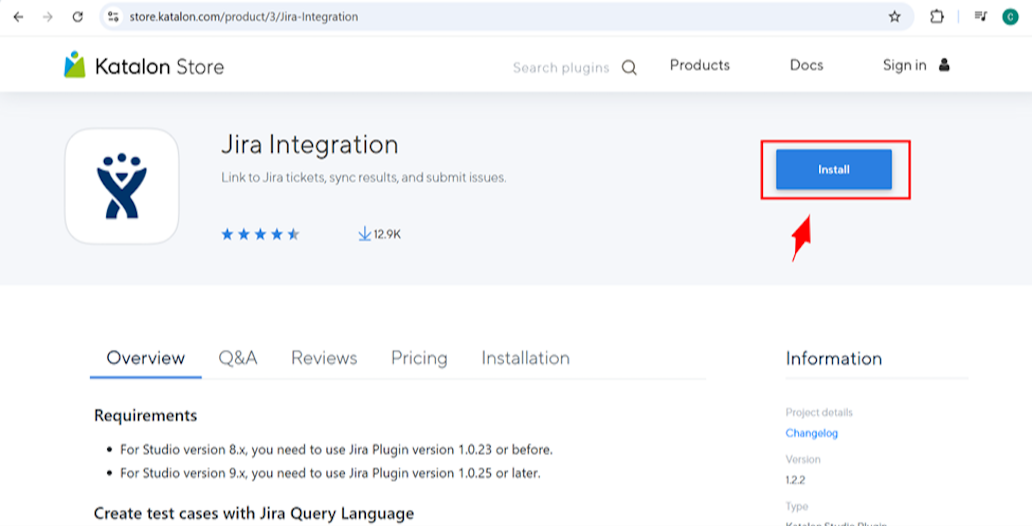Click the Information heading
This screenshot has height=526, width=1032.
point(833,359)
